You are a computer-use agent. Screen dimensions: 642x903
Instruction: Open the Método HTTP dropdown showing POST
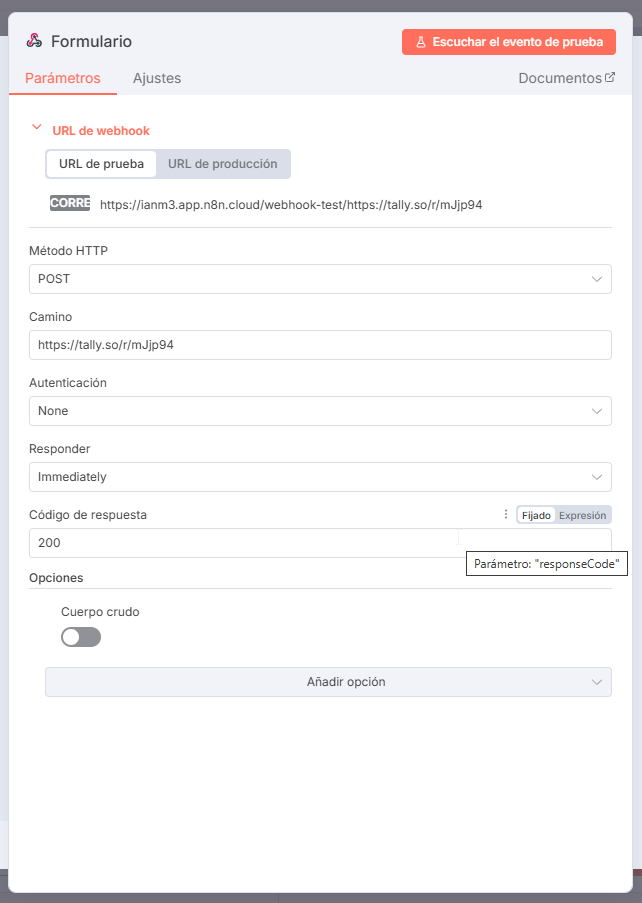click(x=320, y=279)
